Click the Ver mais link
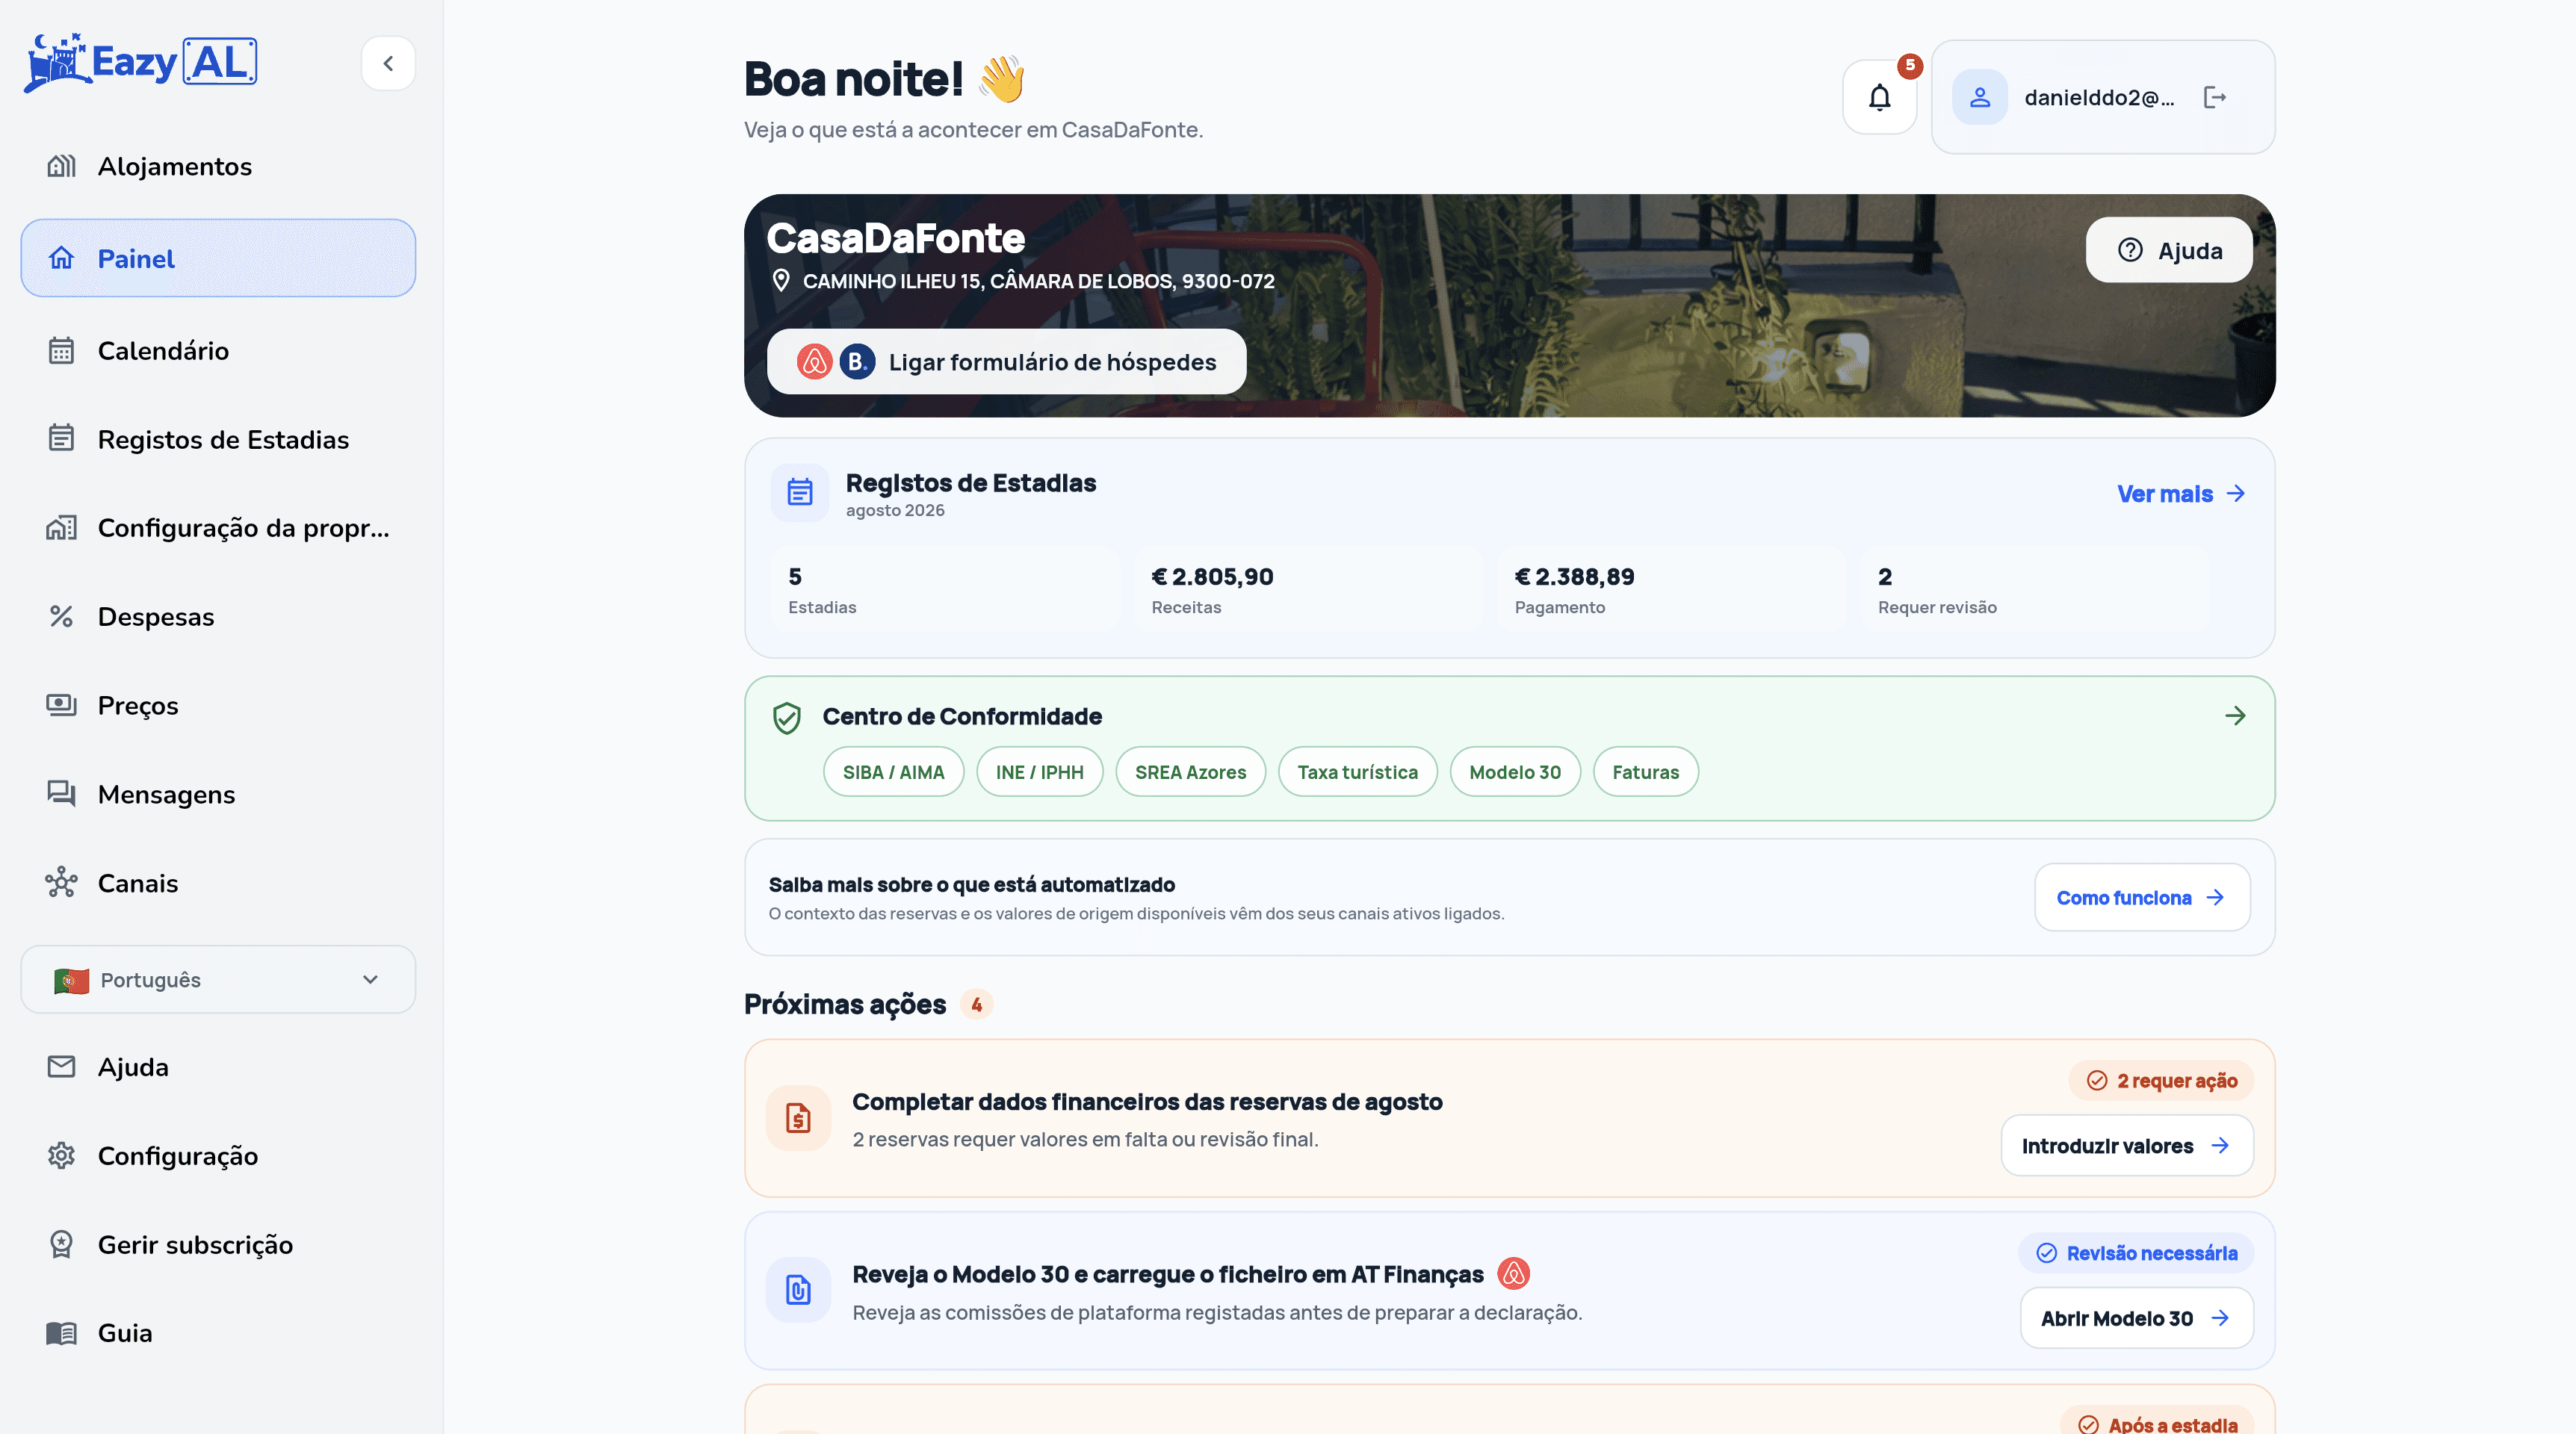This screenshot has height=1434, width=2576. (2182, 494)
